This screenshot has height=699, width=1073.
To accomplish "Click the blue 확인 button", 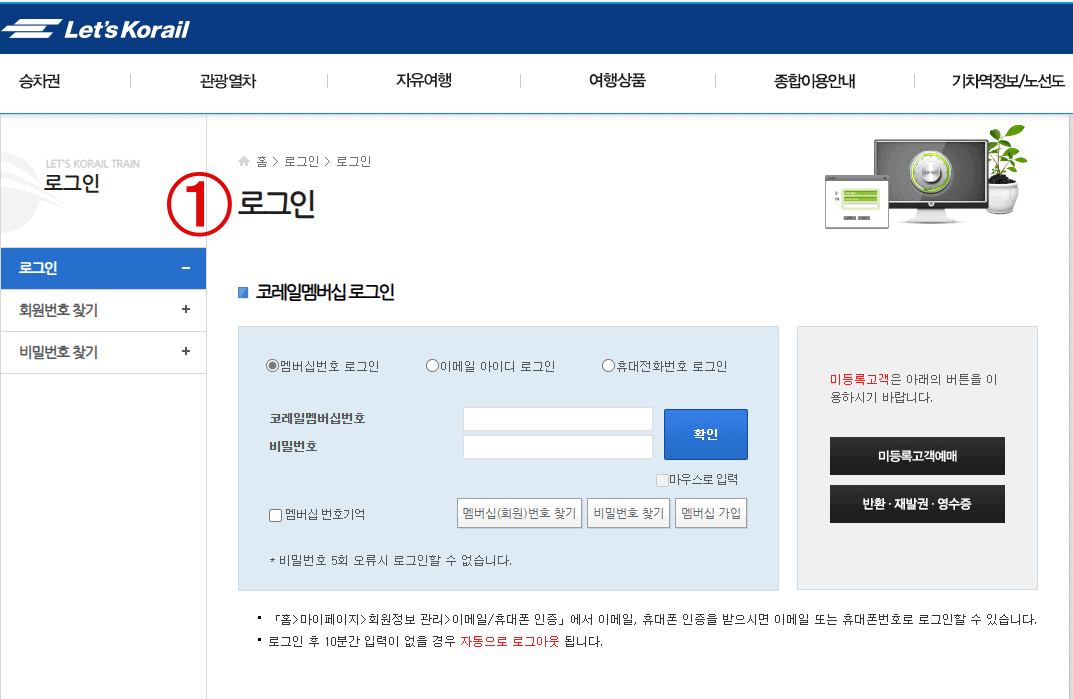I will point(706,434).
